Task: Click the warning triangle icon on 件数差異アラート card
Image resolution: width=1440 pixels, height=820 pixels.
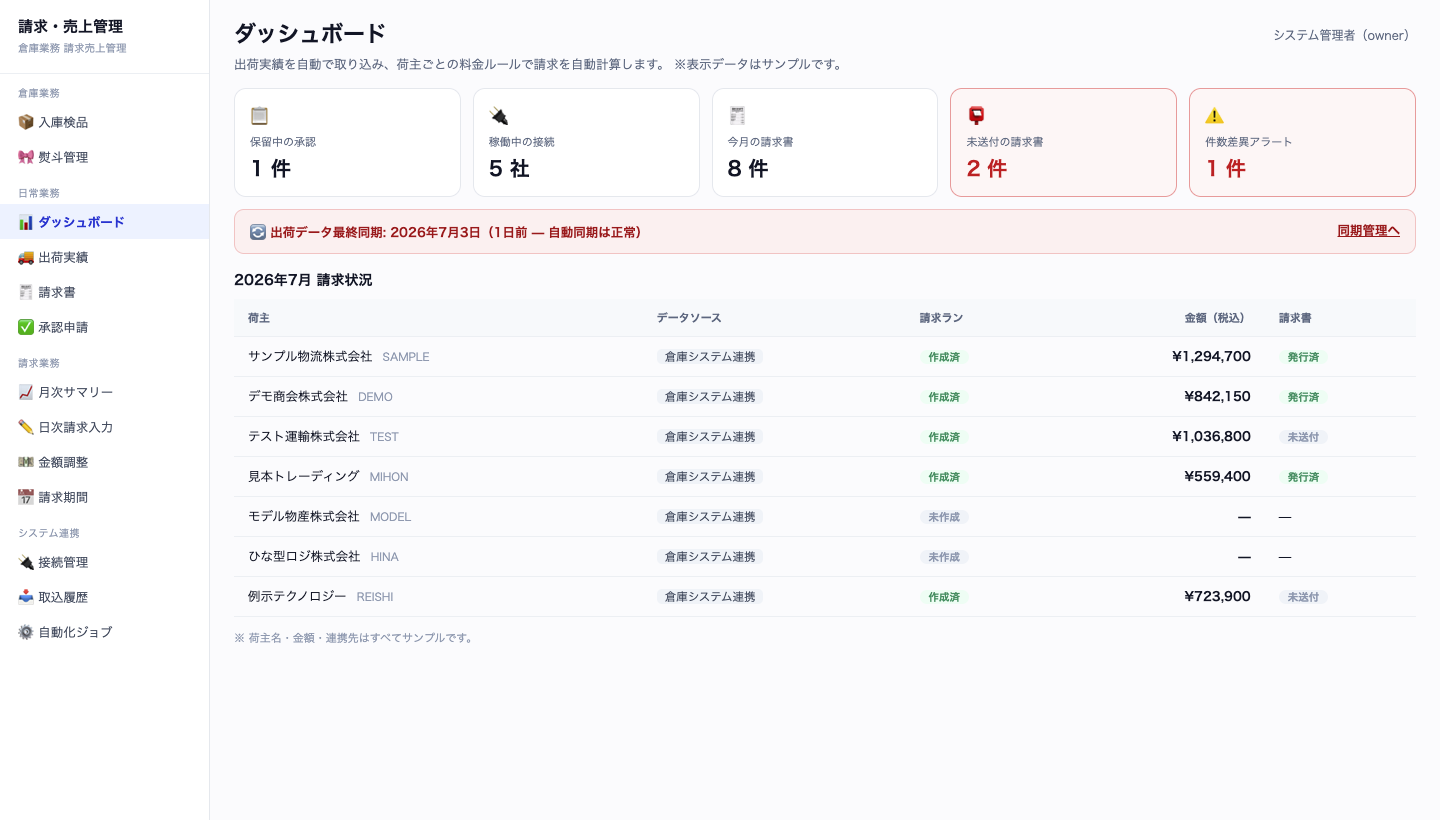Action: pos(1215,115)
